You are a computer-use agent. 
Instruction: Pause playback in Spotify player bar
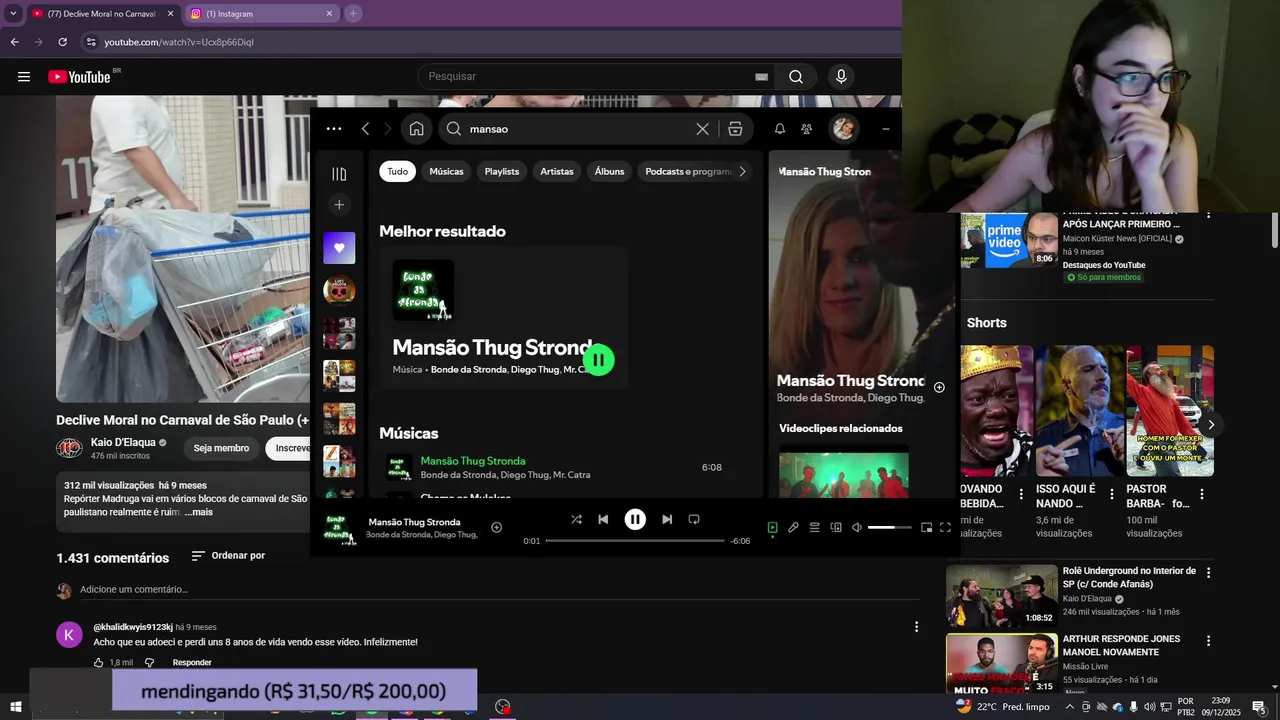coord(635,519)
